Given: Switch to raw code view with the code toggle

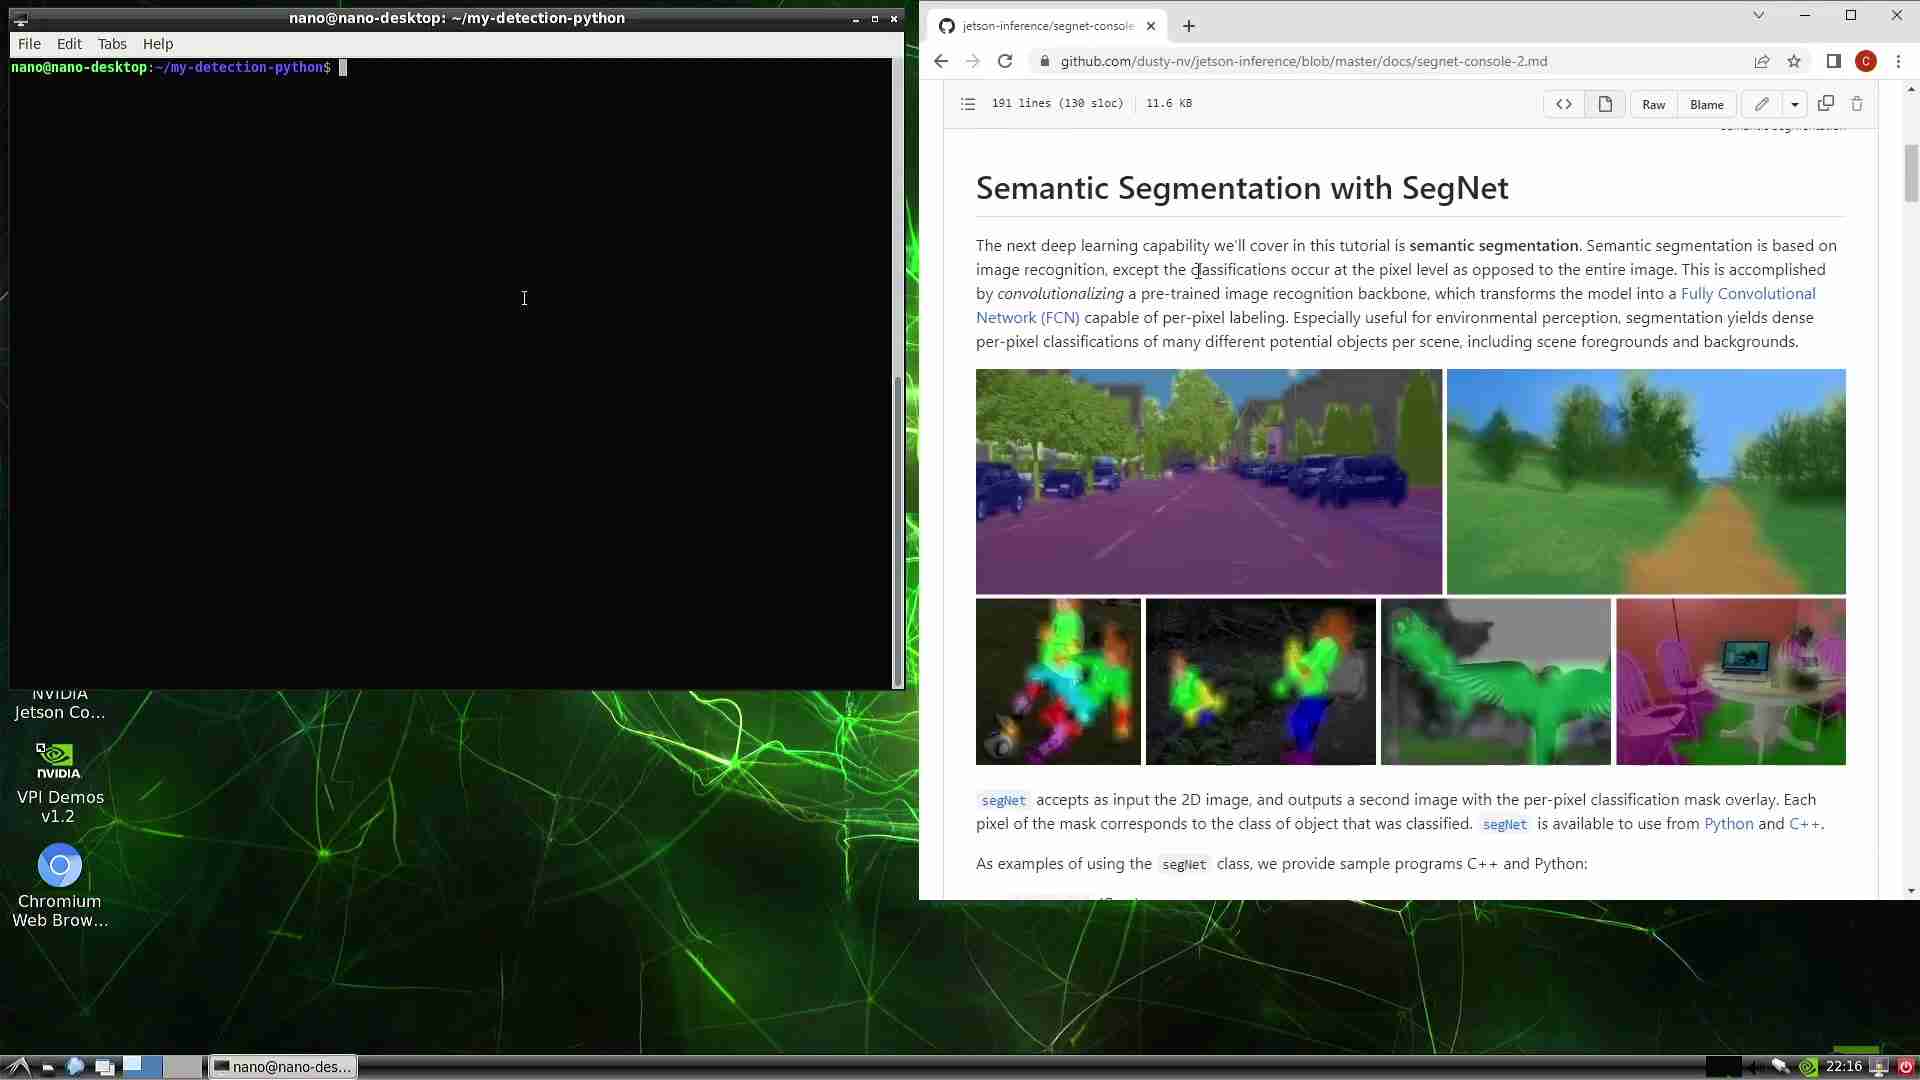Looking at the screenshot, I should click(1565, 103).
